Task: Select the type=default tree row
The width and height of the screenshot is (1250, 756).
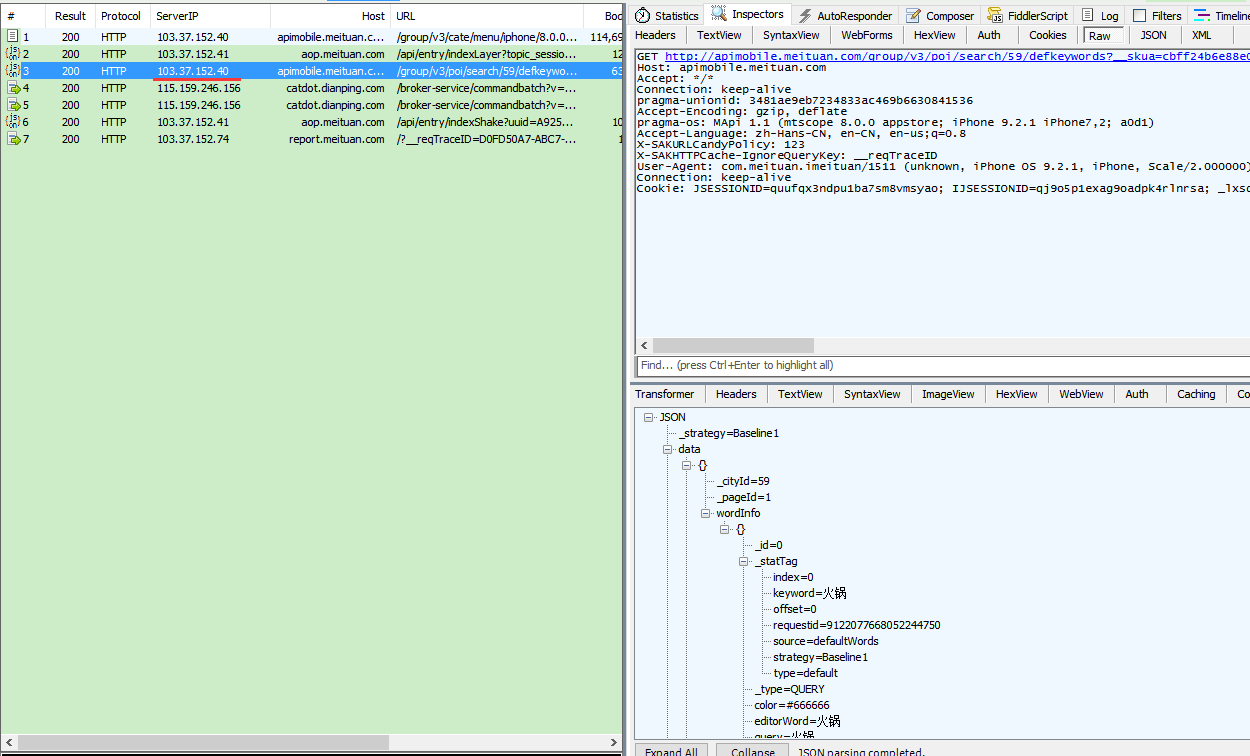Action: click(805, 673)
